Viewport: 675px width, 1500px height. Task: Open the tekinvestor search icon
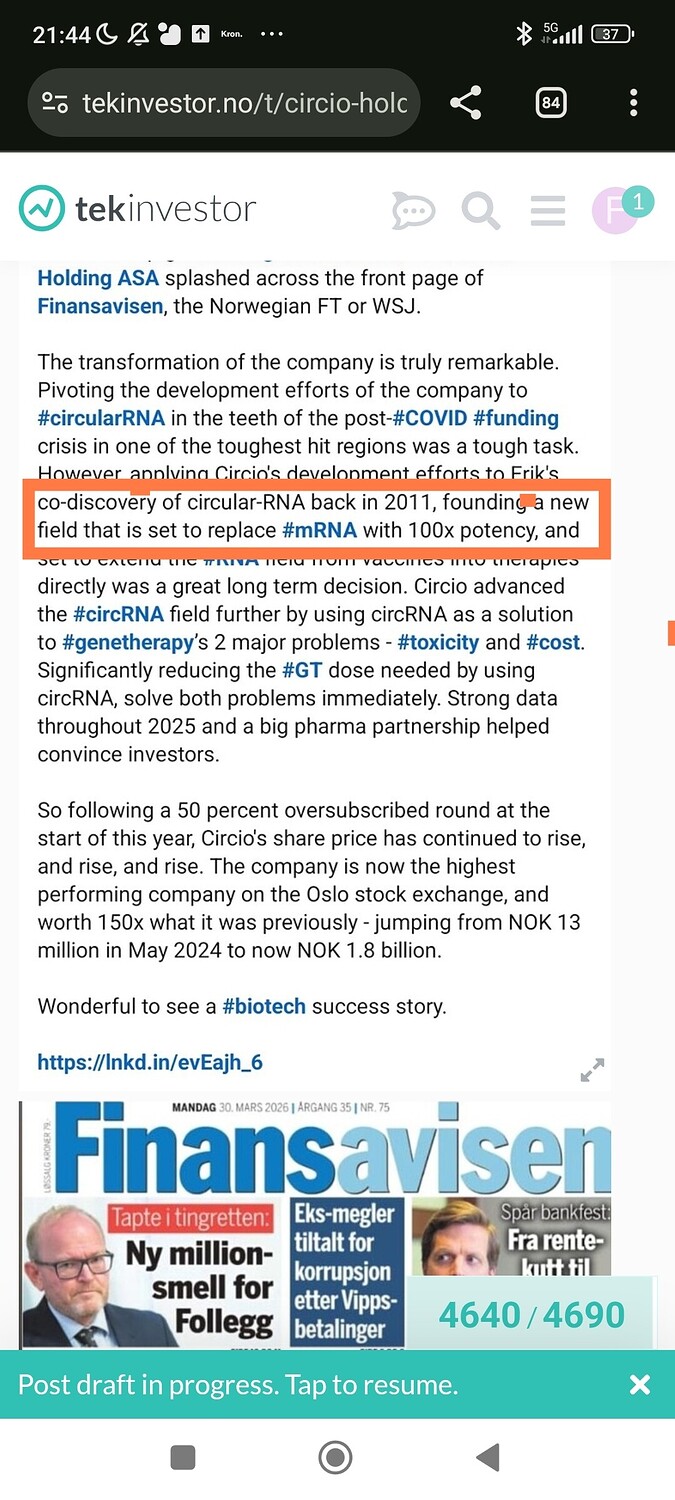[x=480, y=210]
